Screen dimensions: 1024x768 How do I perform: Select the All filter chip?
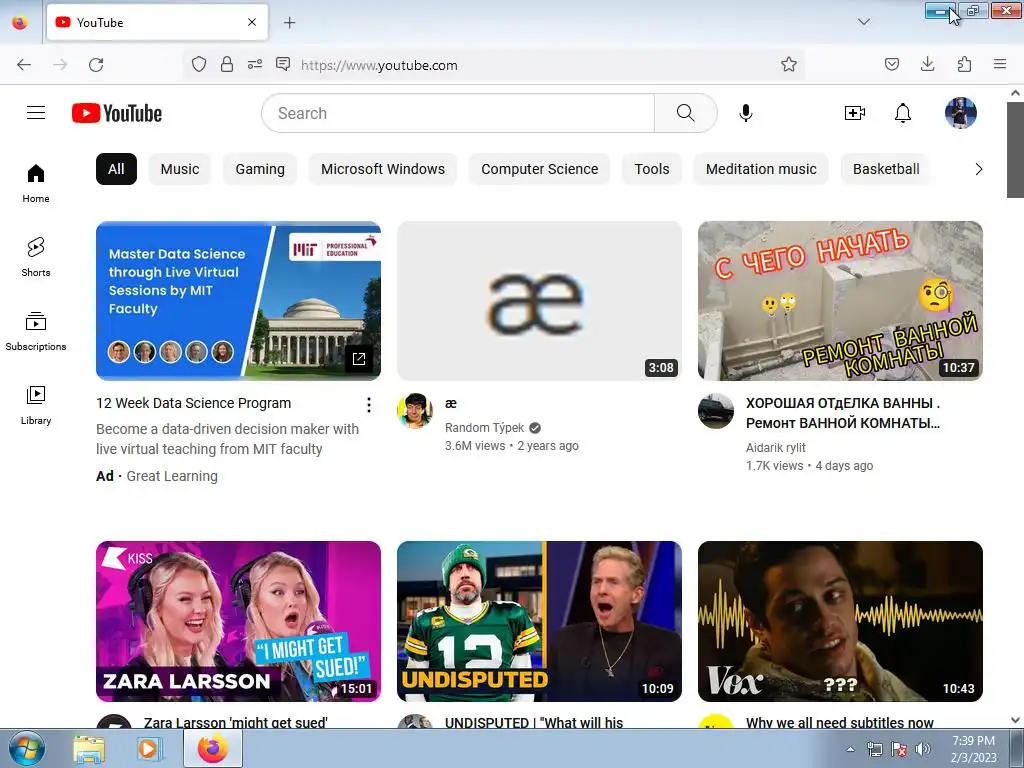coord(116,169)
